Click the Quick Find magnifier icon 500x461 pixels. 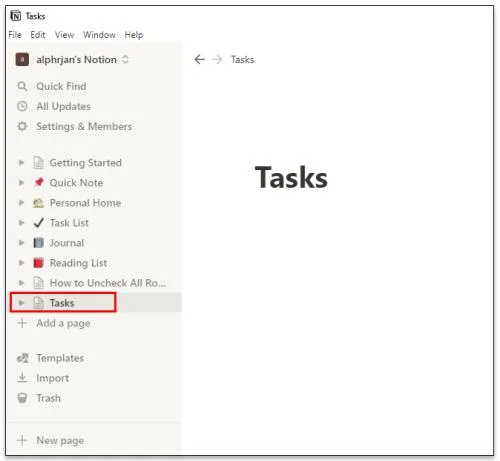tap(22, 86)
